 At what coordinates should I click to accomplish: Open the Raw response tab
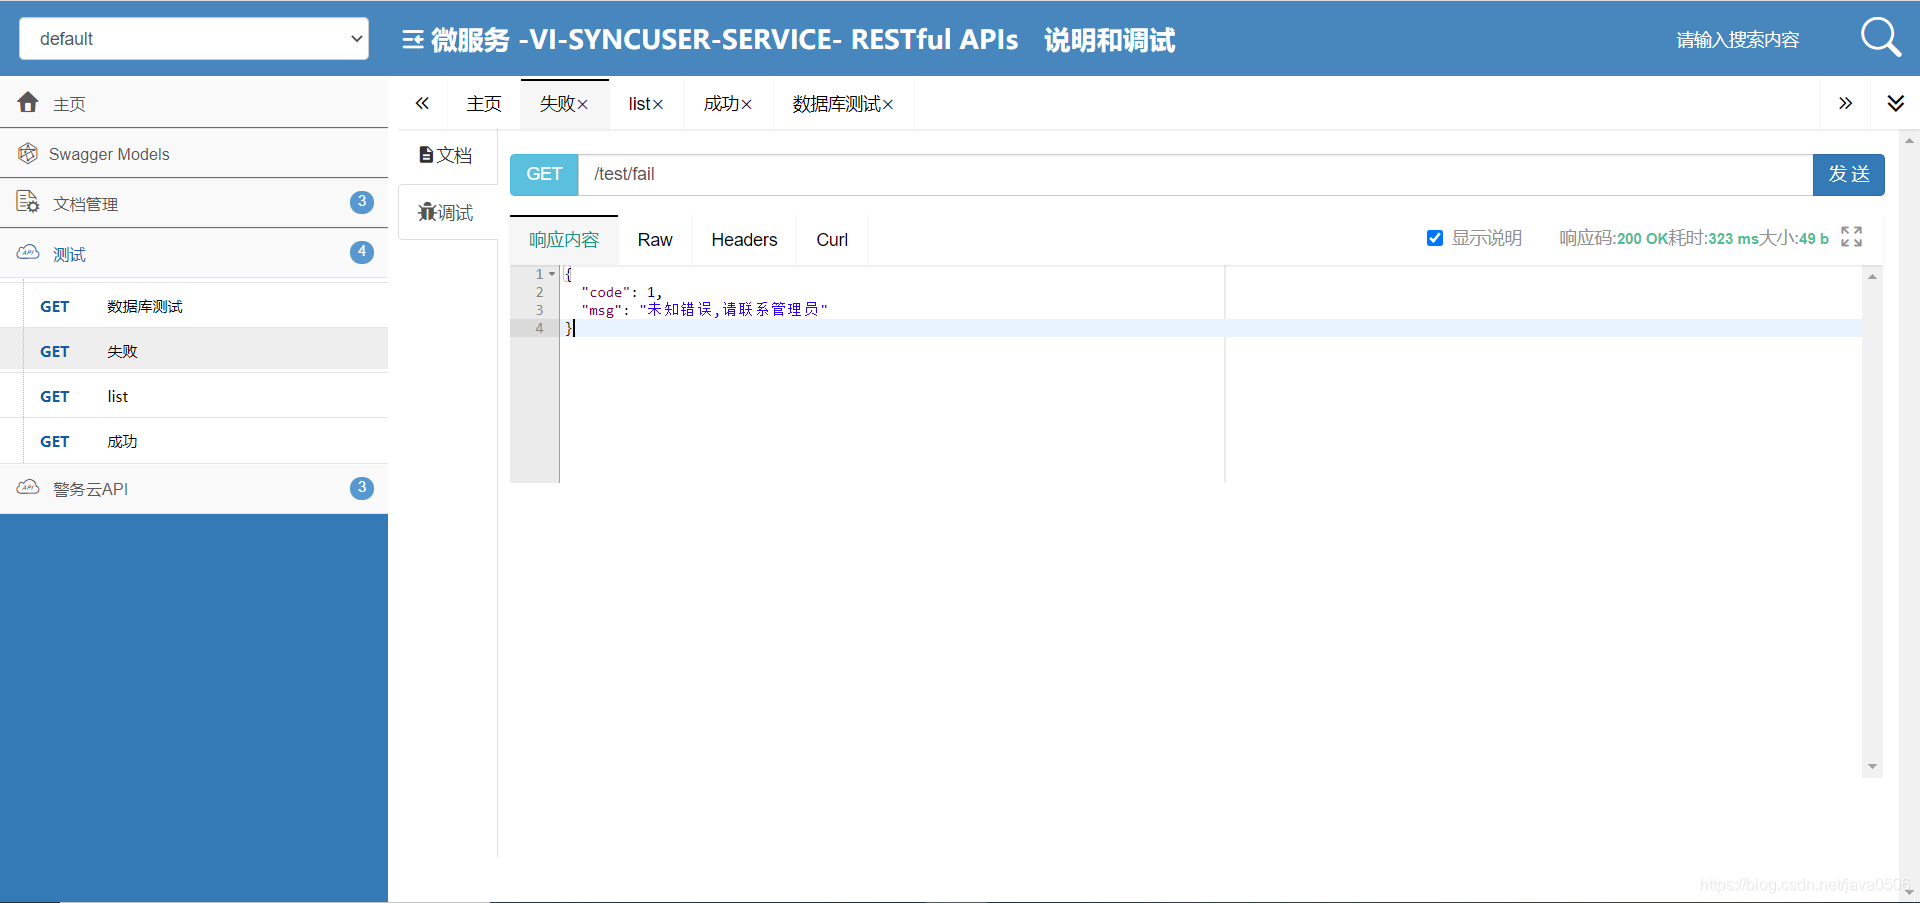(x=655, y=240)
